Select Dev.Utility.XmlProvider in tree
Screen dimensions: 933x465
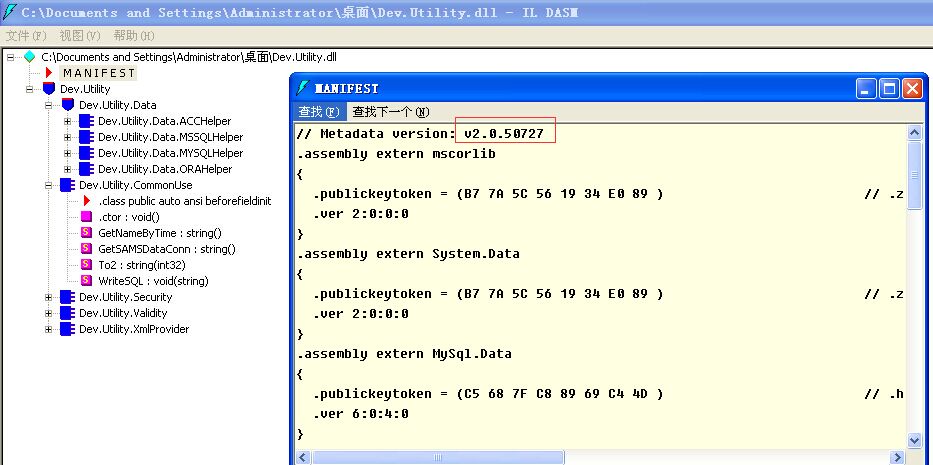134,329
